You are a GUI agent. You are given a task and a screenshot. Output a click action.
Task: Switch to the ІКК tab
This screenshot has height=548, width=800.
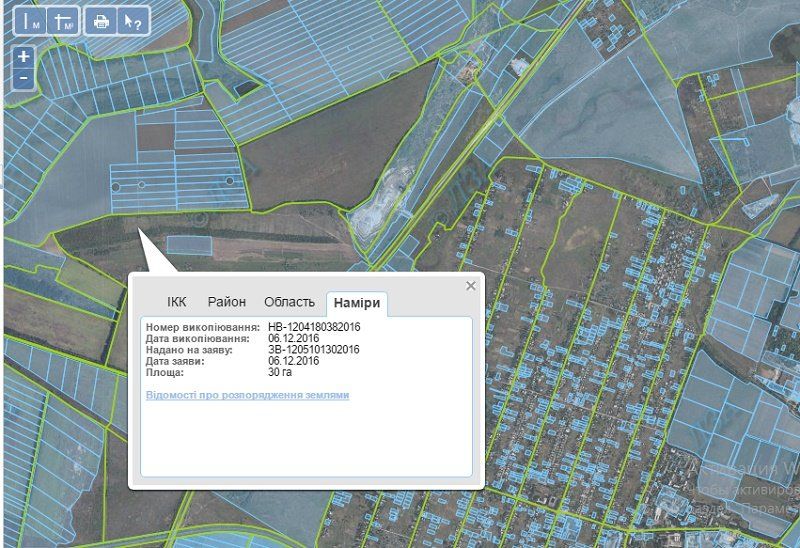(177, 302)
